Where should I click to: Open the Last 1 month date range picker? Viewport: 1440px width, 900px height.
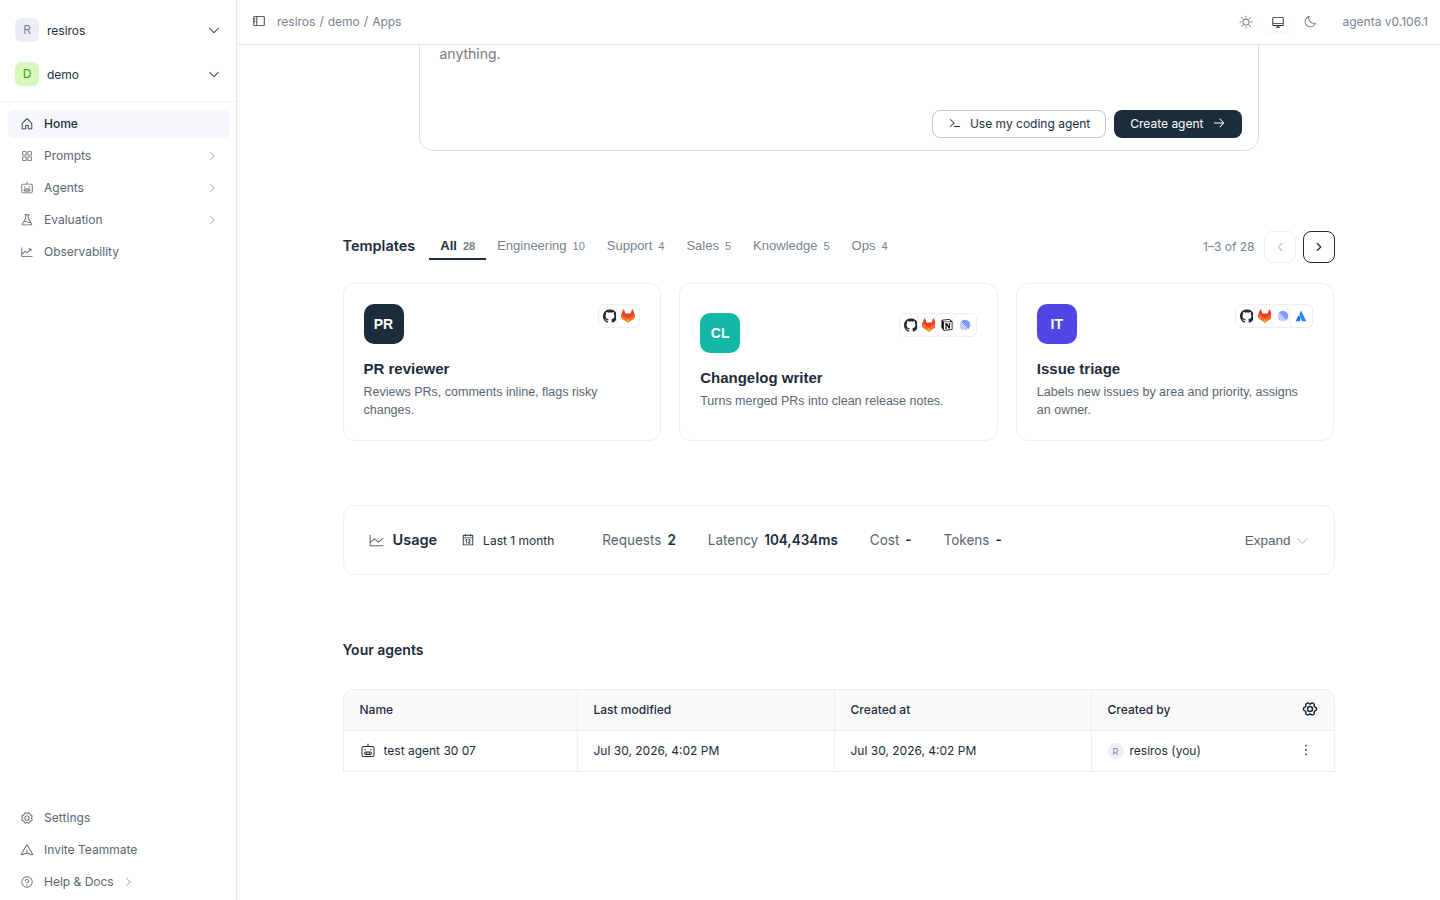pos(508,541)
